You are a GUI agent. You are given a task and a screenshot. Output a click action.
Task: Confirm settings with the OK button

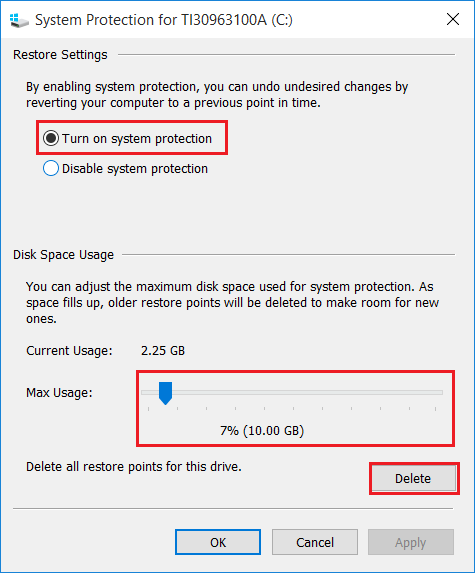pos(218,542)
